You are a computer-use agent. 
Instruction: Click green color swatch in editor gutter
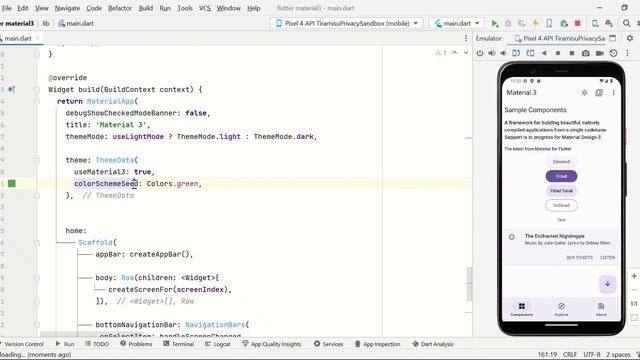coord(12,184)
